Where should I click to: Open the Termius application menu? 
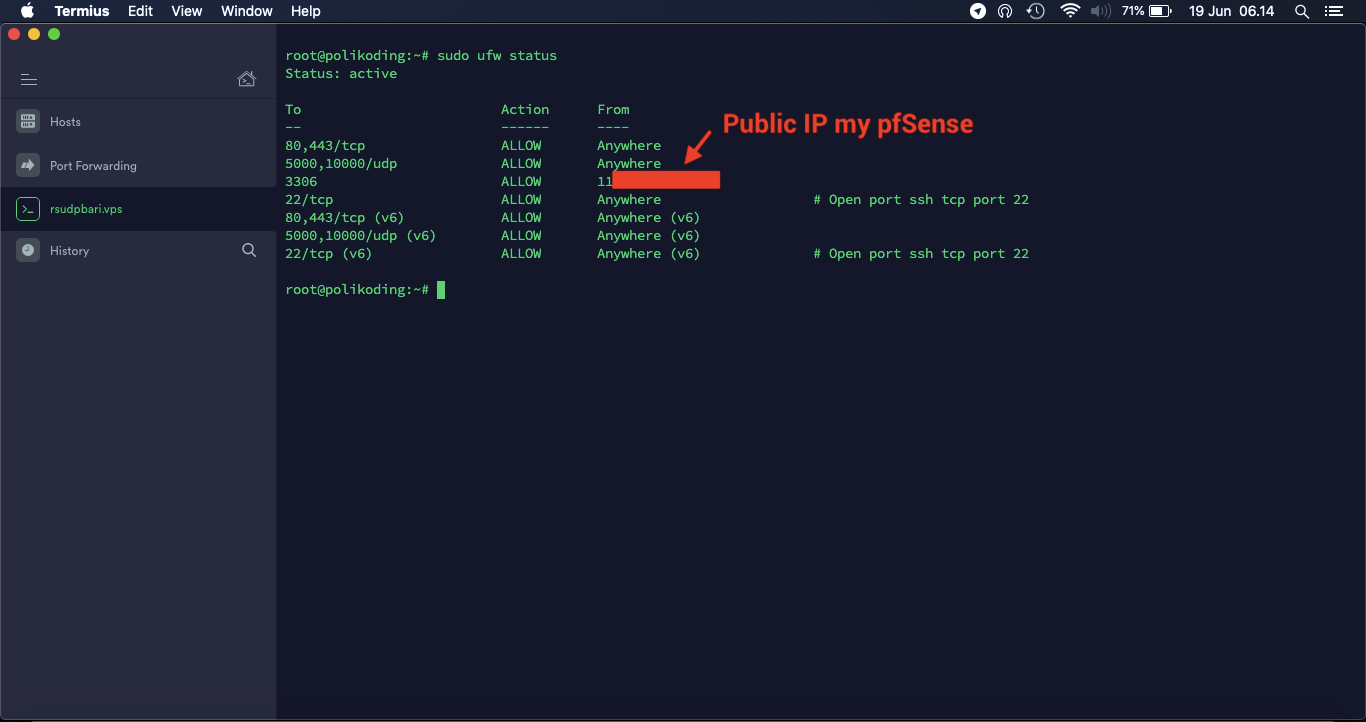click(x=82, y=11)
